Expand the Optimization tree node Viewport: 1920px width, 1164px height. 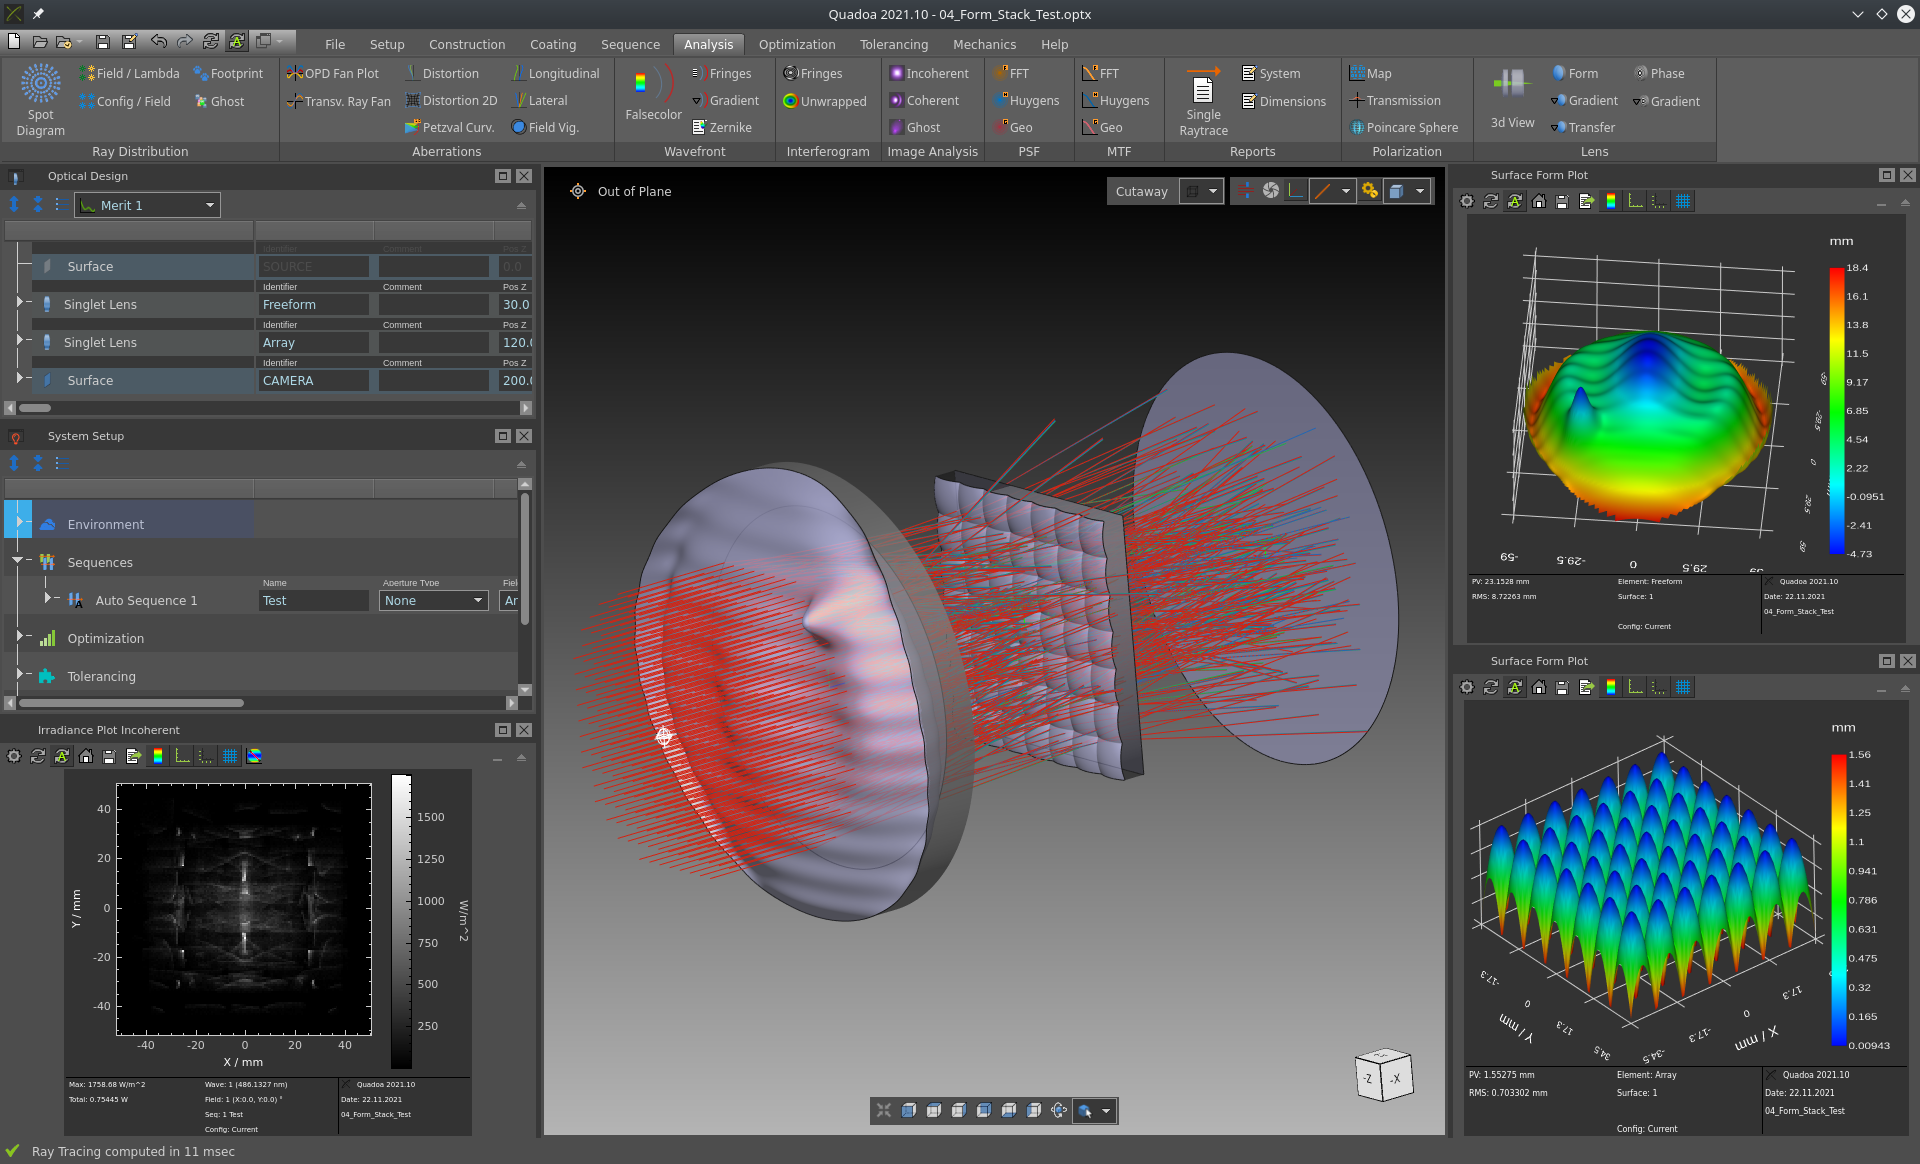click(x=19, y=636)
